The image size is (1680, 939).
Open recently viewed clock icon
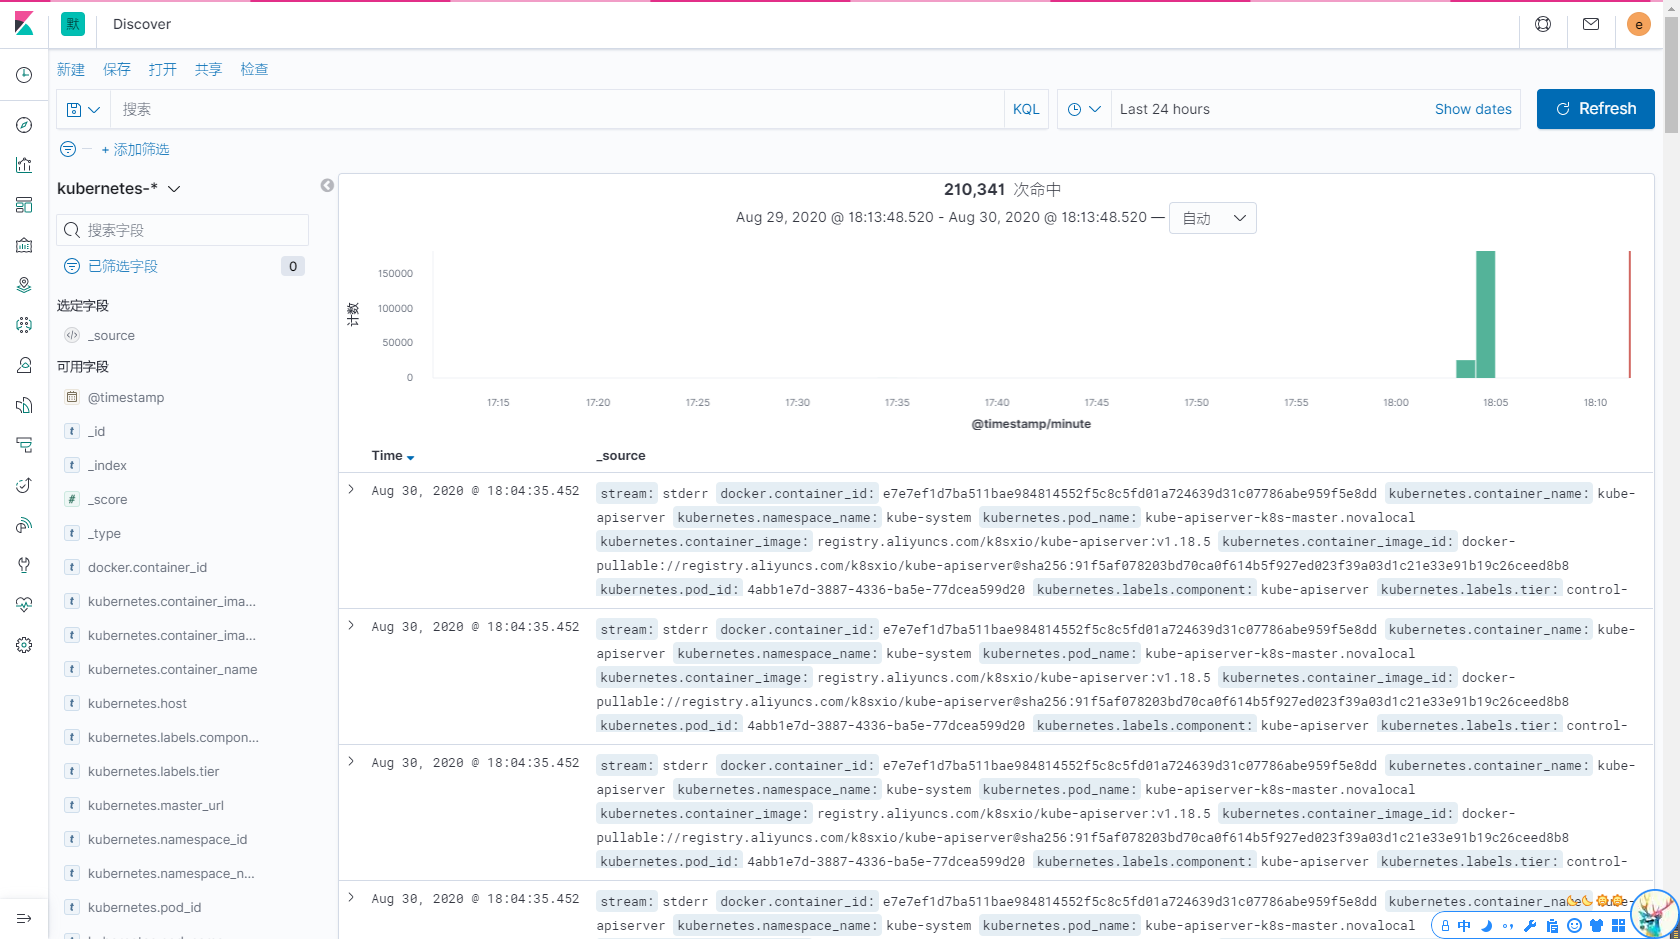[24, 75]
